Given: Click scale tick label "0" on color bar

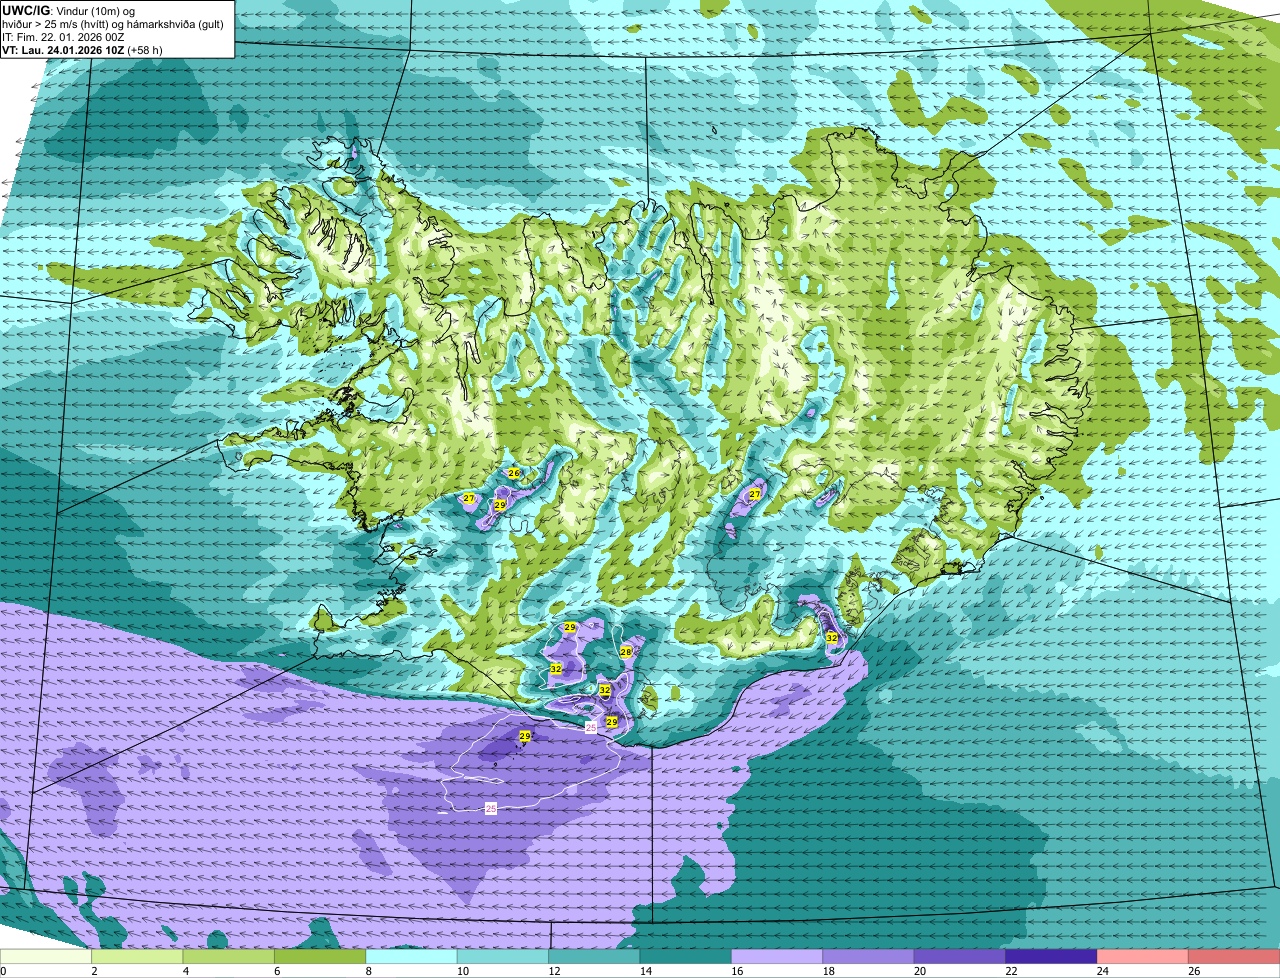Looking at the screenshot, I should pyautogui.click(x=3, y=971).
